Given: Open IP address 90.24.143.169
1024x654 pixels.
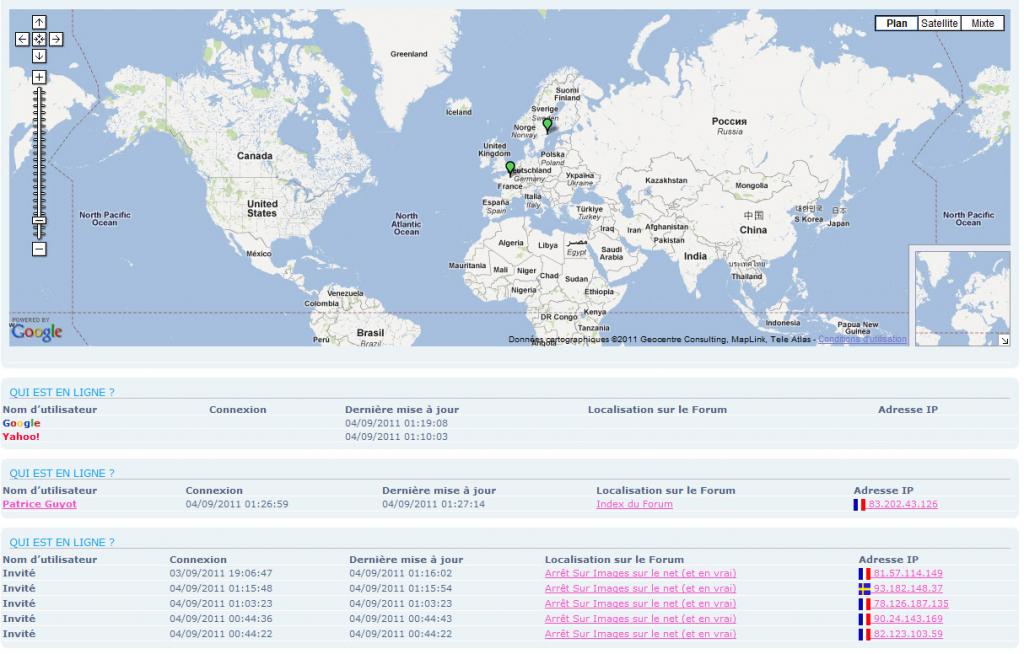Looking at the screenshot, I should click(x=908, y=619).
